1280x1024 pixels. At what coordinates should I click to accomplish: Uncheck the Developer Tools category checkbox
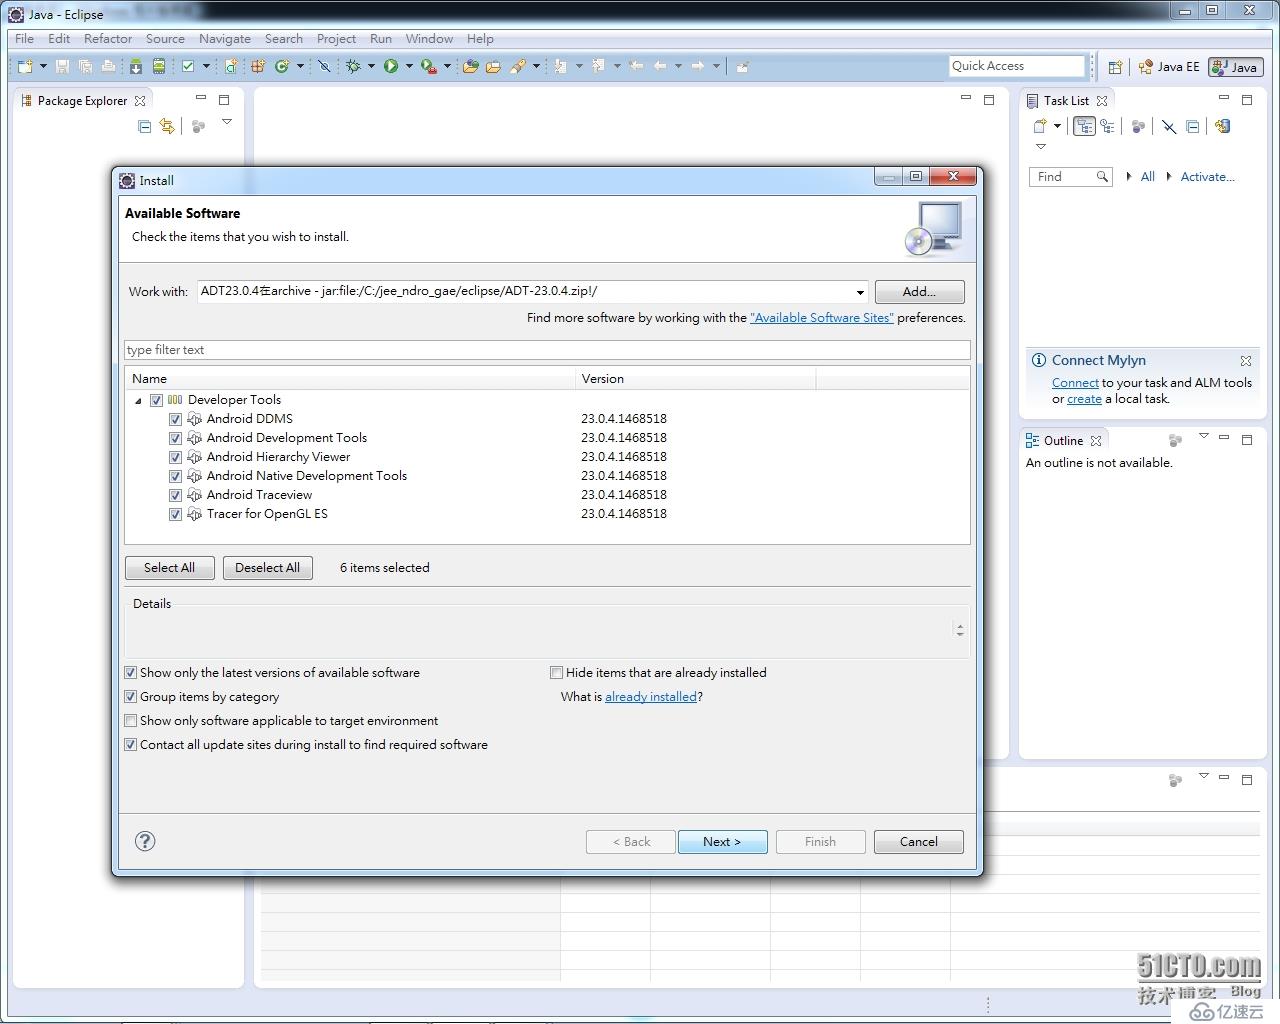(x=156, y=400)
